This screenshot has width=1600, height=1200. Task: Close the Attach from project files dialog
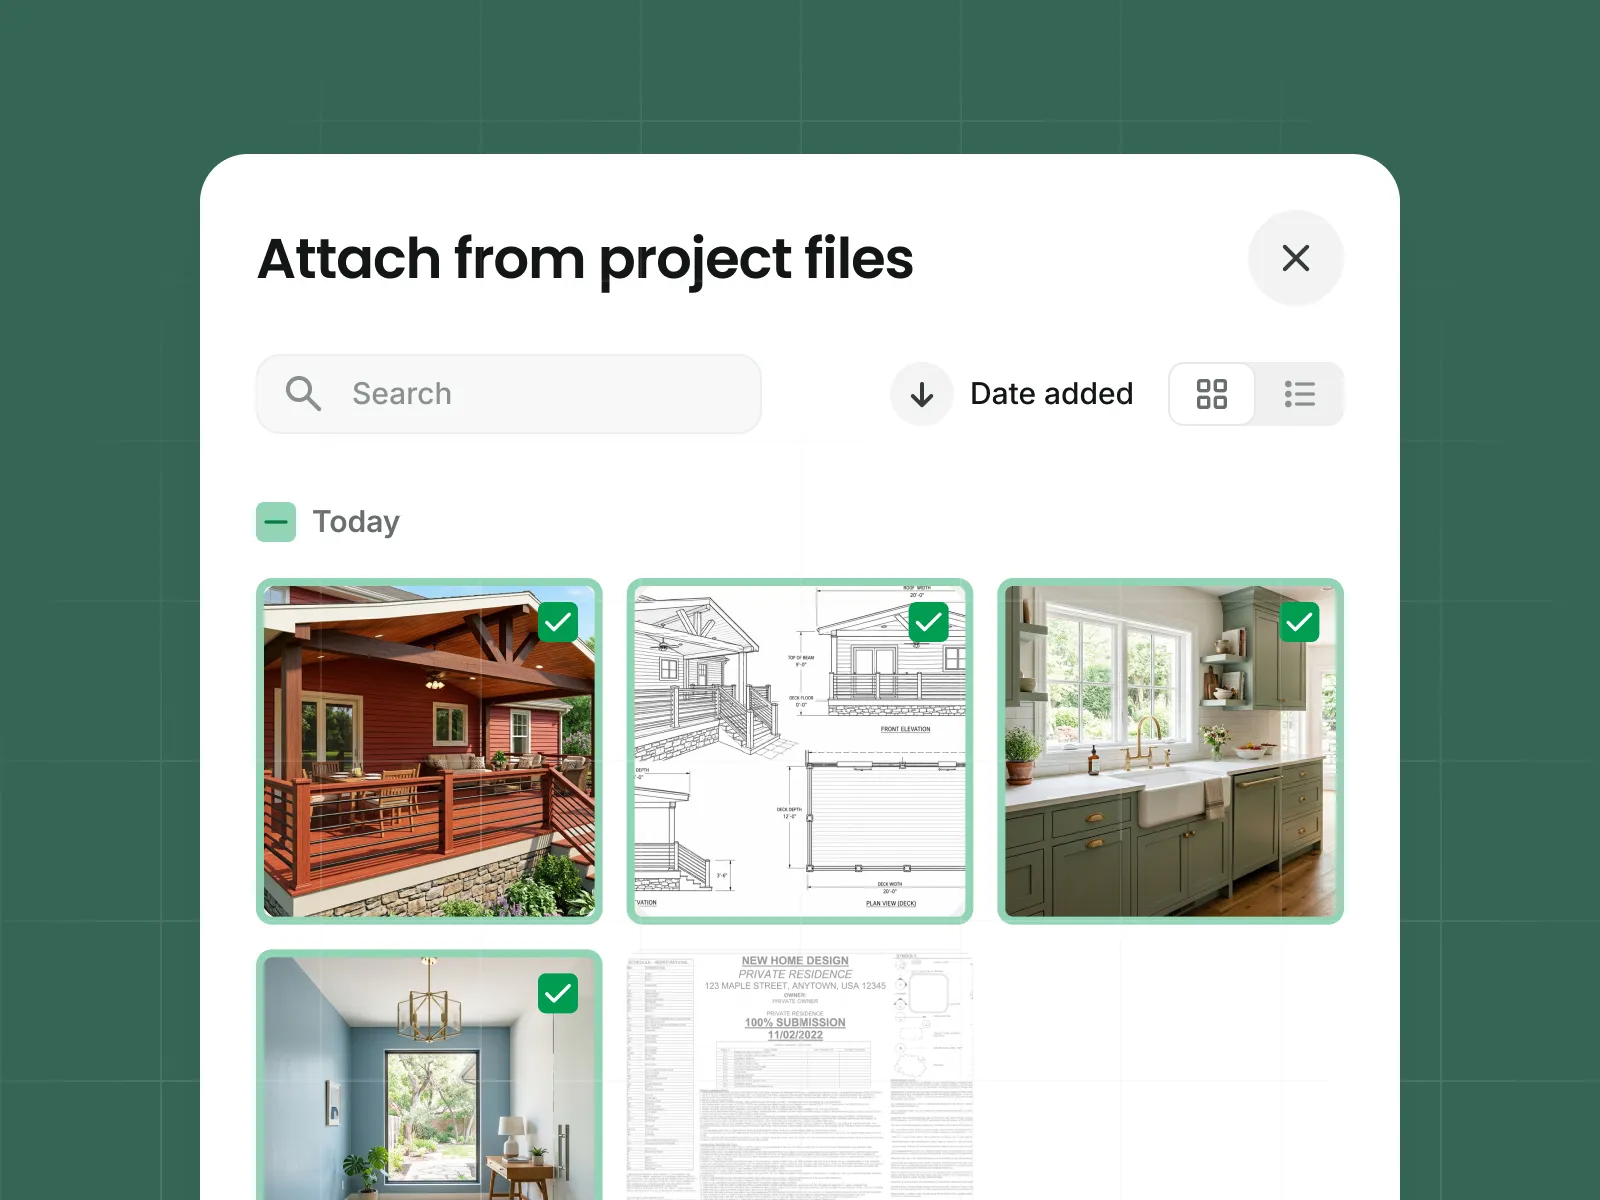[x=1296, y=258]
